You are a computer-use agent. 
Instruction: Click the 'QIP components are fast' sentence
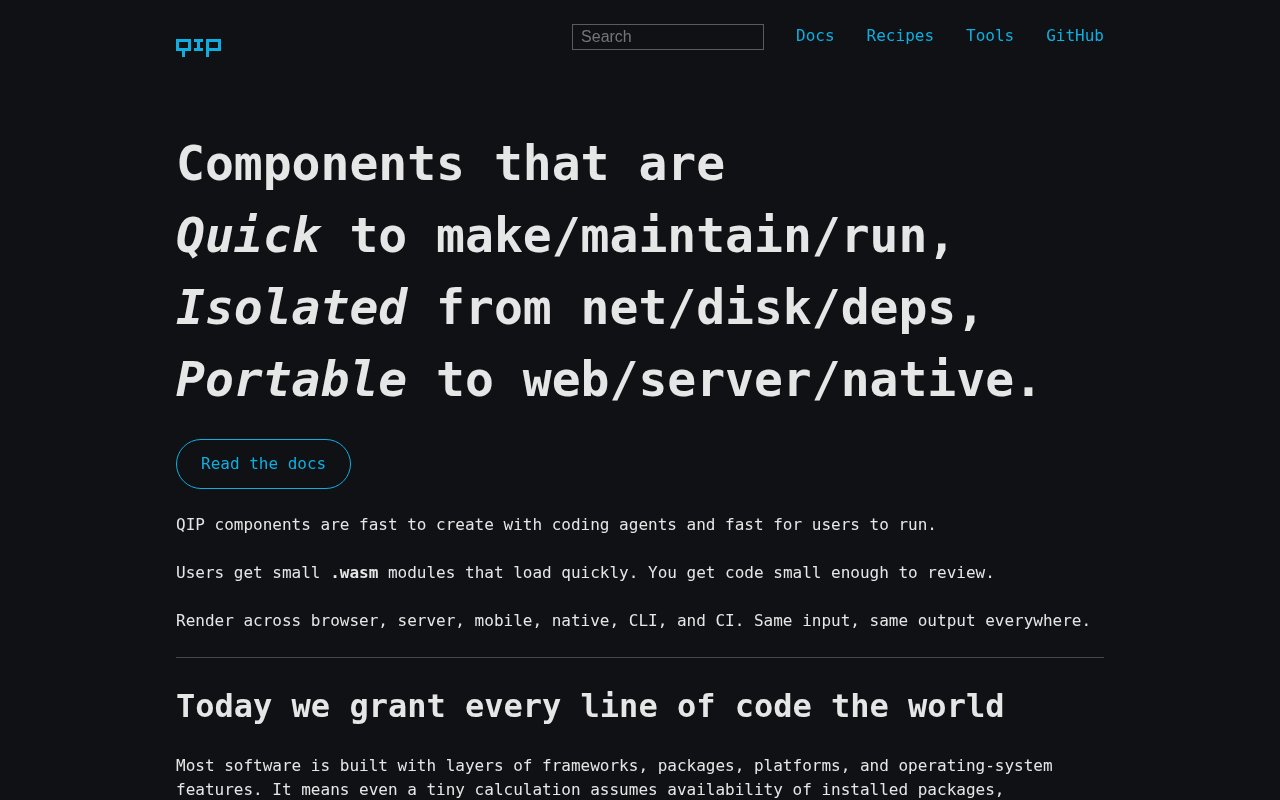[x=556, y=525]
